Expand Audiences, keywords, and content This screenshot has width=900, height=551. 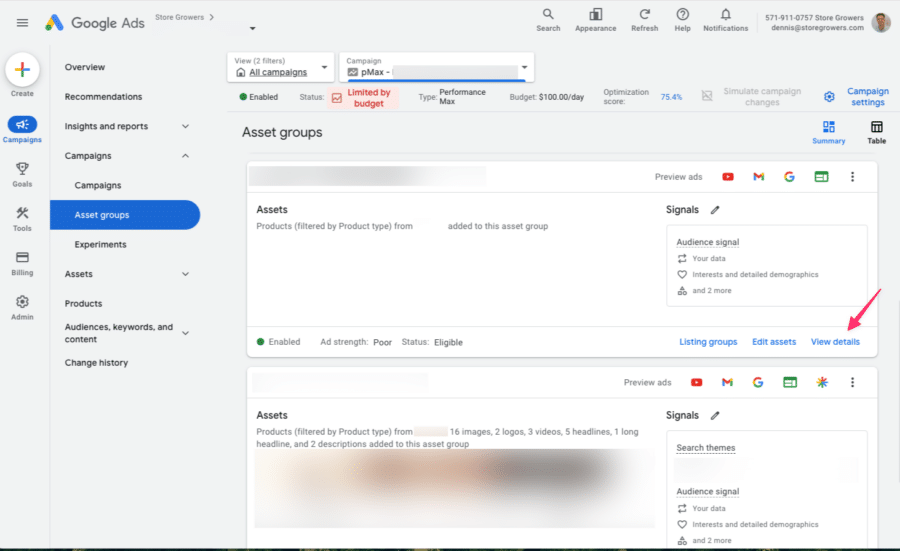(x=185, y=333)
